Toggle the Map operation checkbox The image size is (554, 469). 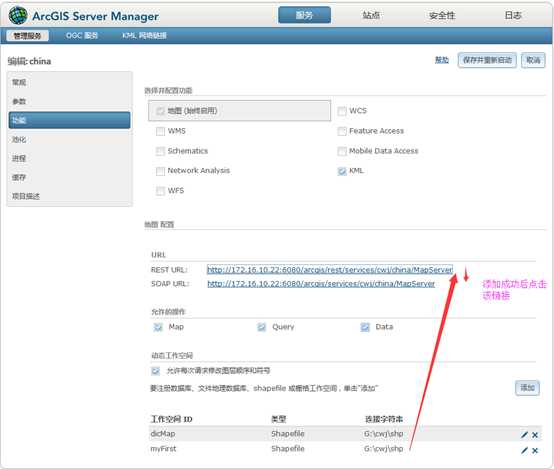tap(158, 327)
